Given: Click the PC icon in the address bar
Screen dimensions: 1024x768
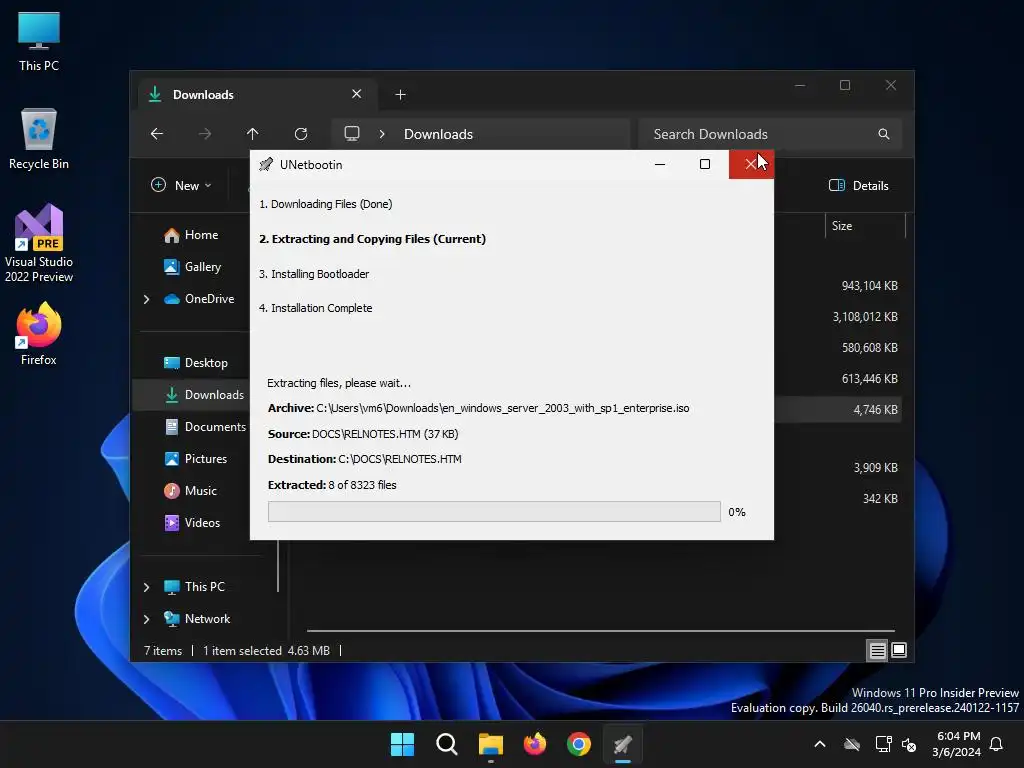Looking at the screenshot, I should [352, 134].
